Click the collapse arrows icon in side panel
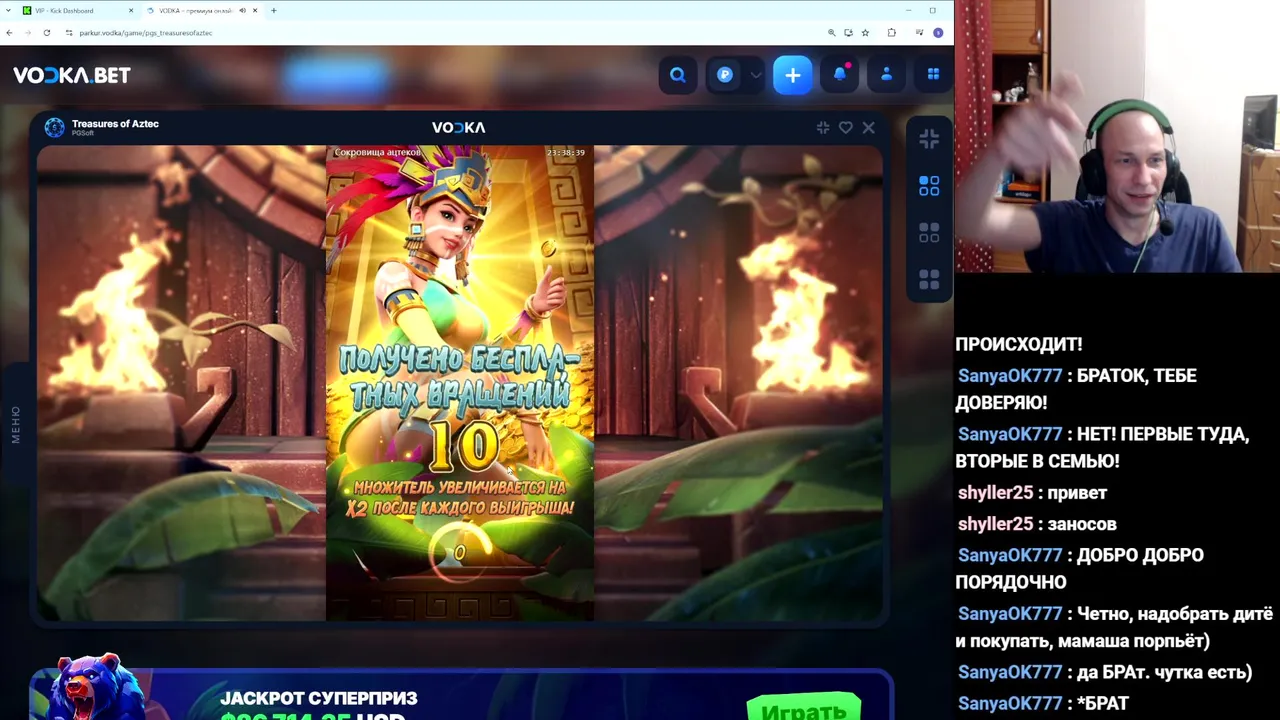Viewport: 1280px width, 720px height. pos(929,139)
